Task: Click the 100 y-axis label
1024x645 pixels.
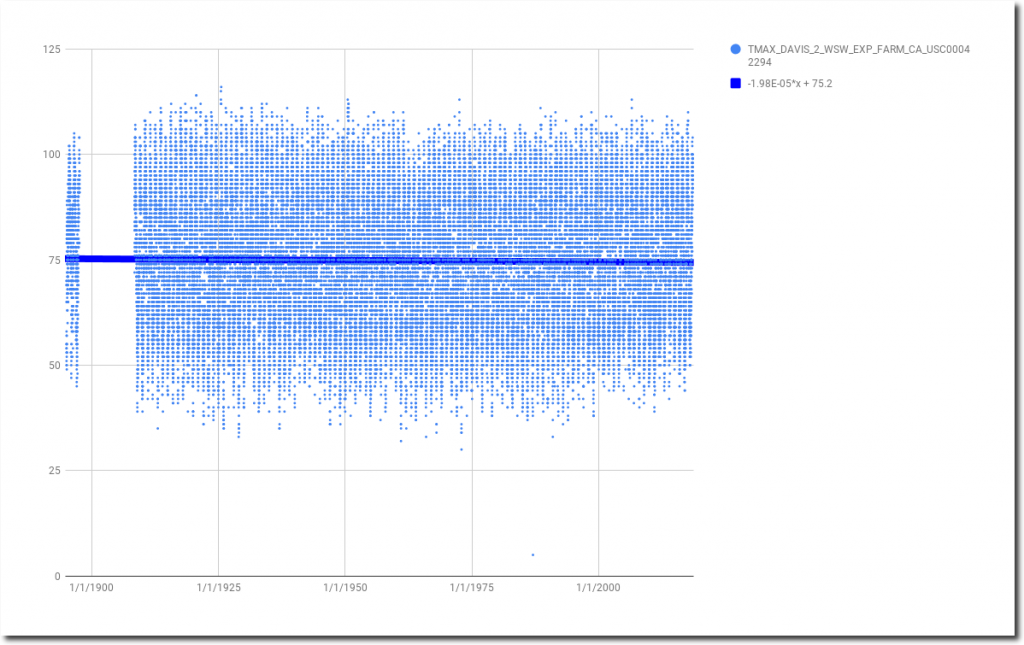Action: pyautogui.click(x=50, y=154)
